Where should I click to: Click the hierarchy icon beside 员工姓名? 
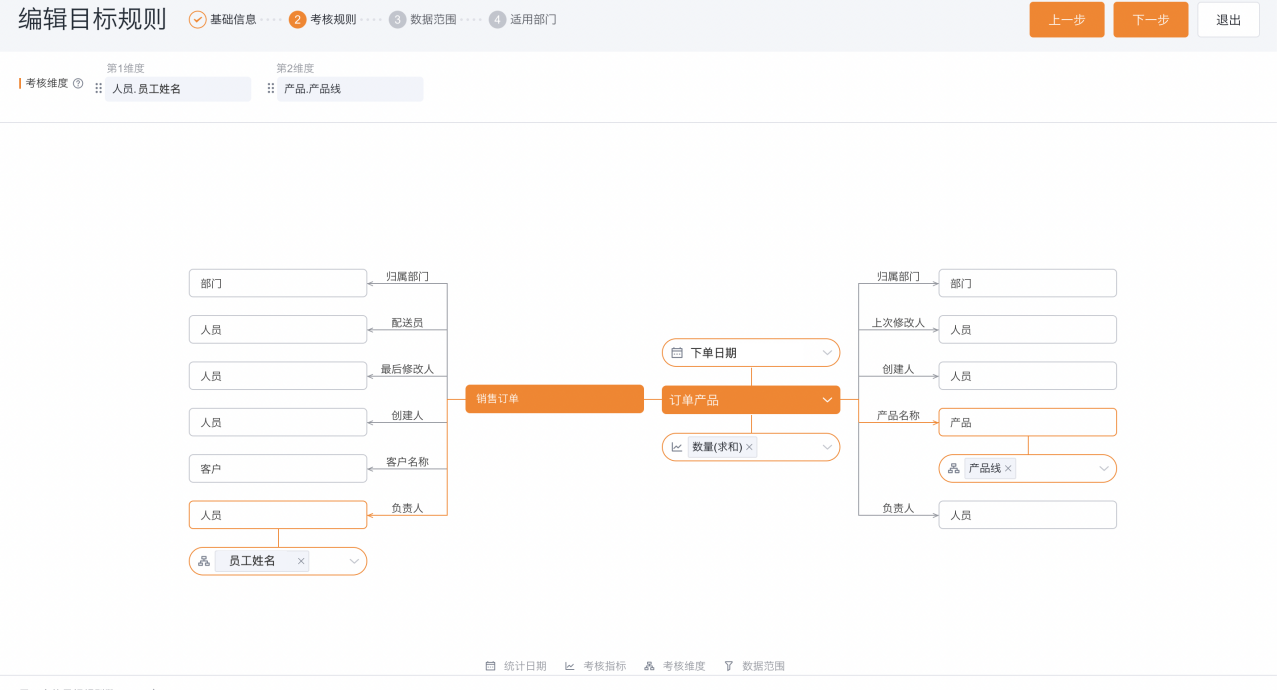pyautogui.click(x=204, y=561)
